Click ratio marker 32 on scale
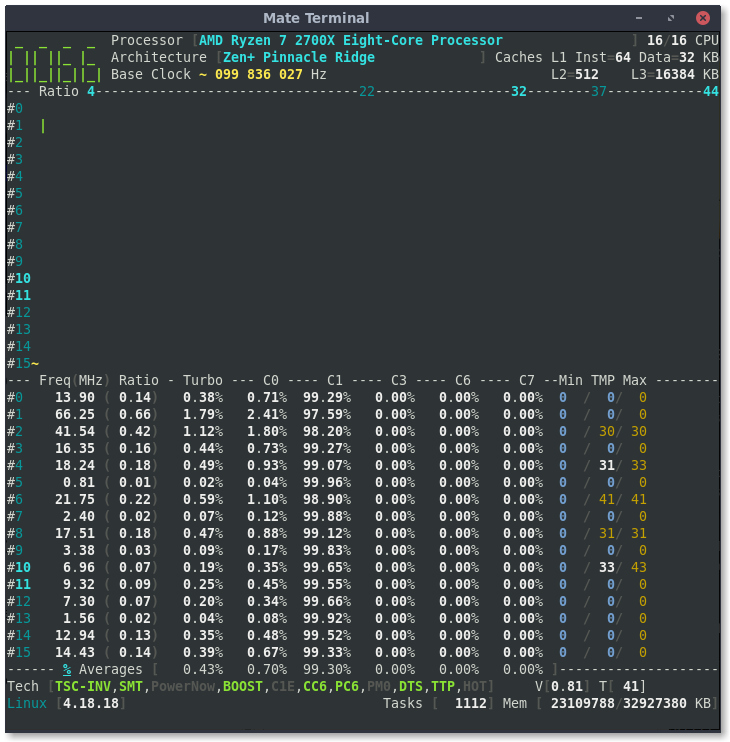730x742 pixels. point(519,91)
